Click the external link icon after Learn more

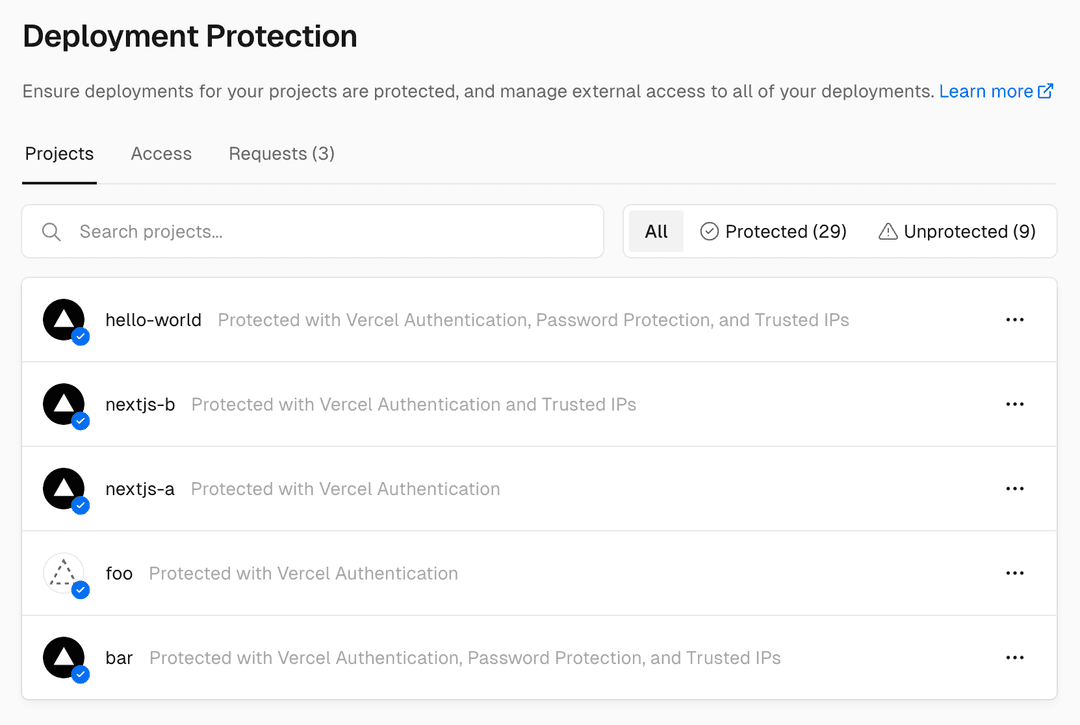[x=1045, y=90]
